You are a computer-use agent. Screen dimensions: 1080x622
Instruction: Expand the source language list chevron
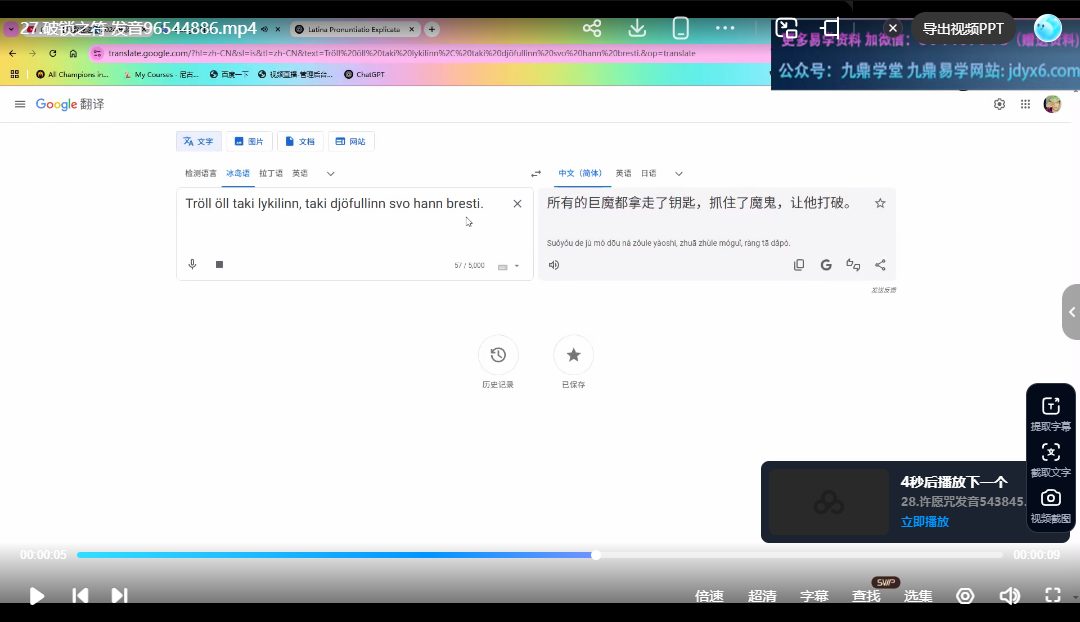[x=331, y=174]
